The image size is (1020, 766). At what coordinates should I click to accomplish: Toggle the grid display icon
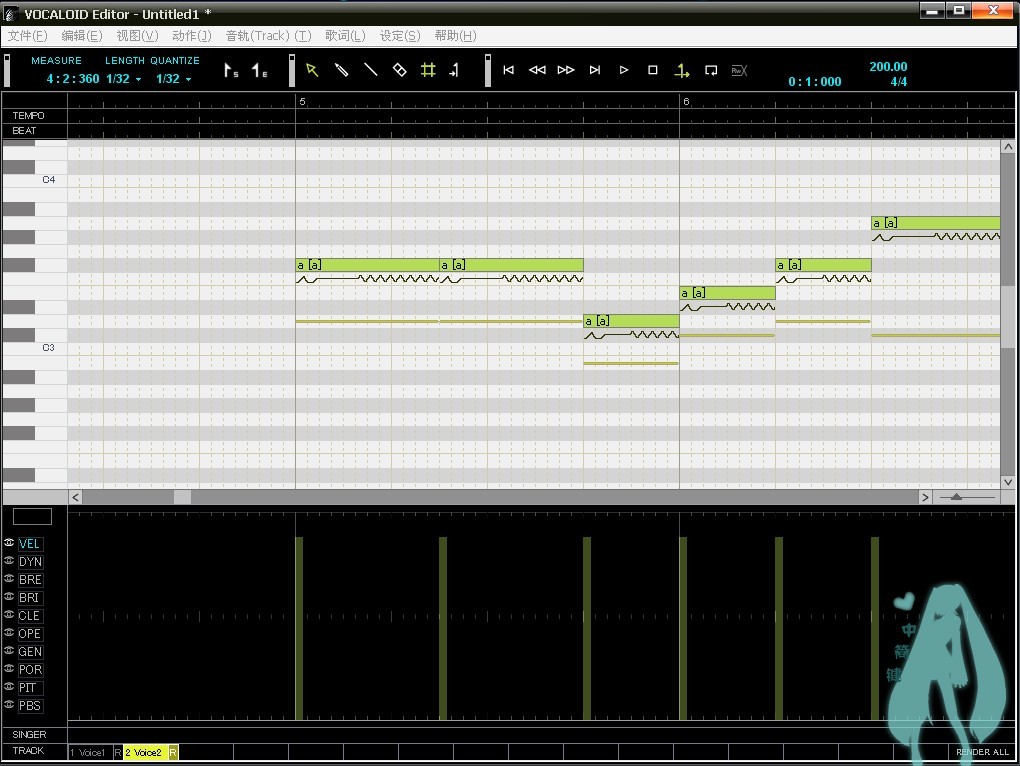click(x=428, y=70)
